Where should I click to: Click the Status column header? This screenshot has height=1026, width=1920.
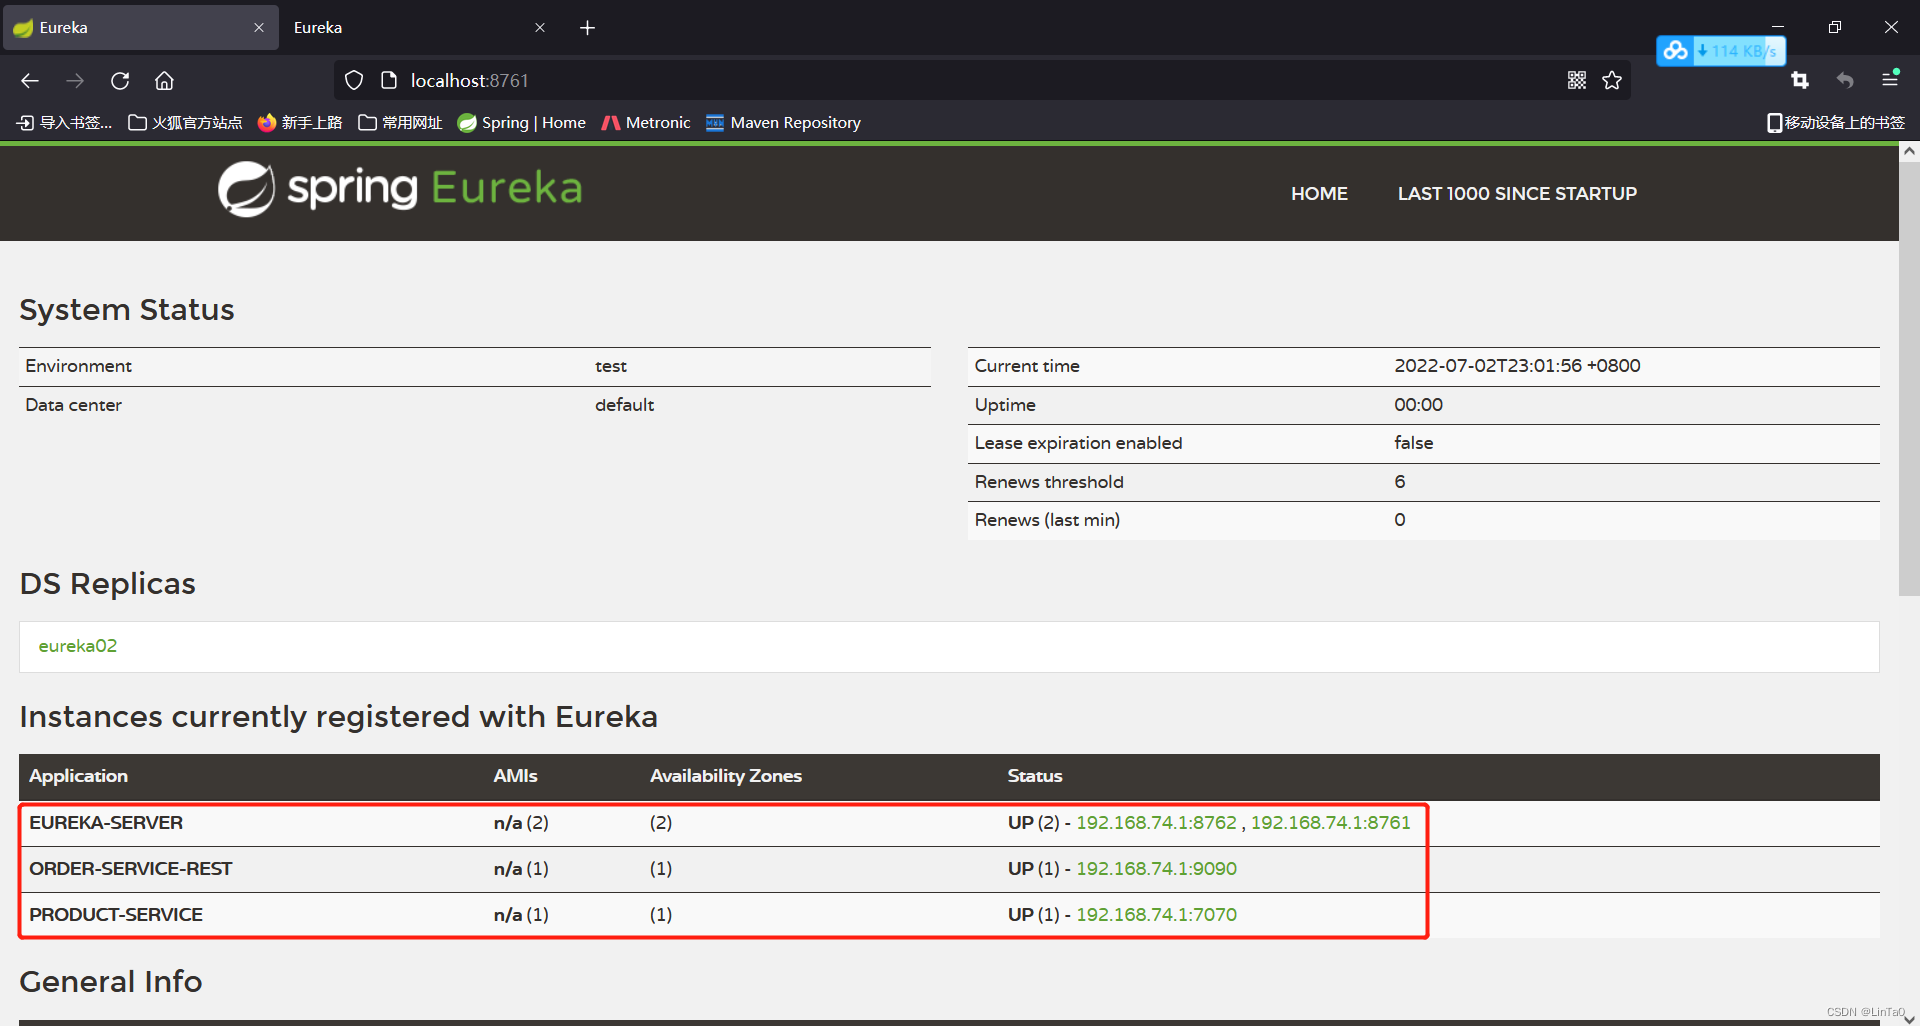(1035, 776)
